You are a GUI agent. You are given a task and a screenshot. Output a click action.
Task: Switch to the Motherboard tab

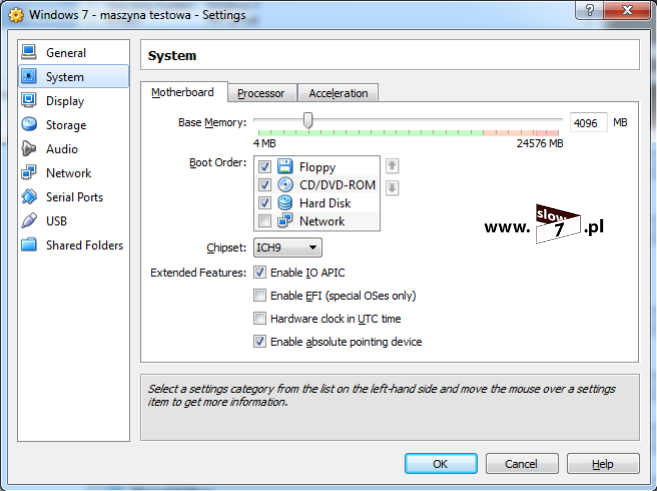click(x=183, y=92)
